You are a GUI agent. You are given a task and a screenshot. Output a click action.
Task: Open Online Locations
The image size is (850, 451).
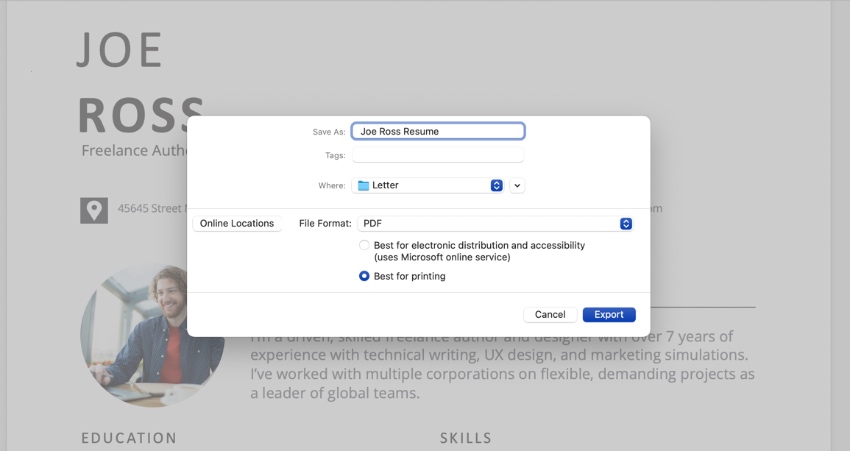pyautogui.click(x=237, y=223)
